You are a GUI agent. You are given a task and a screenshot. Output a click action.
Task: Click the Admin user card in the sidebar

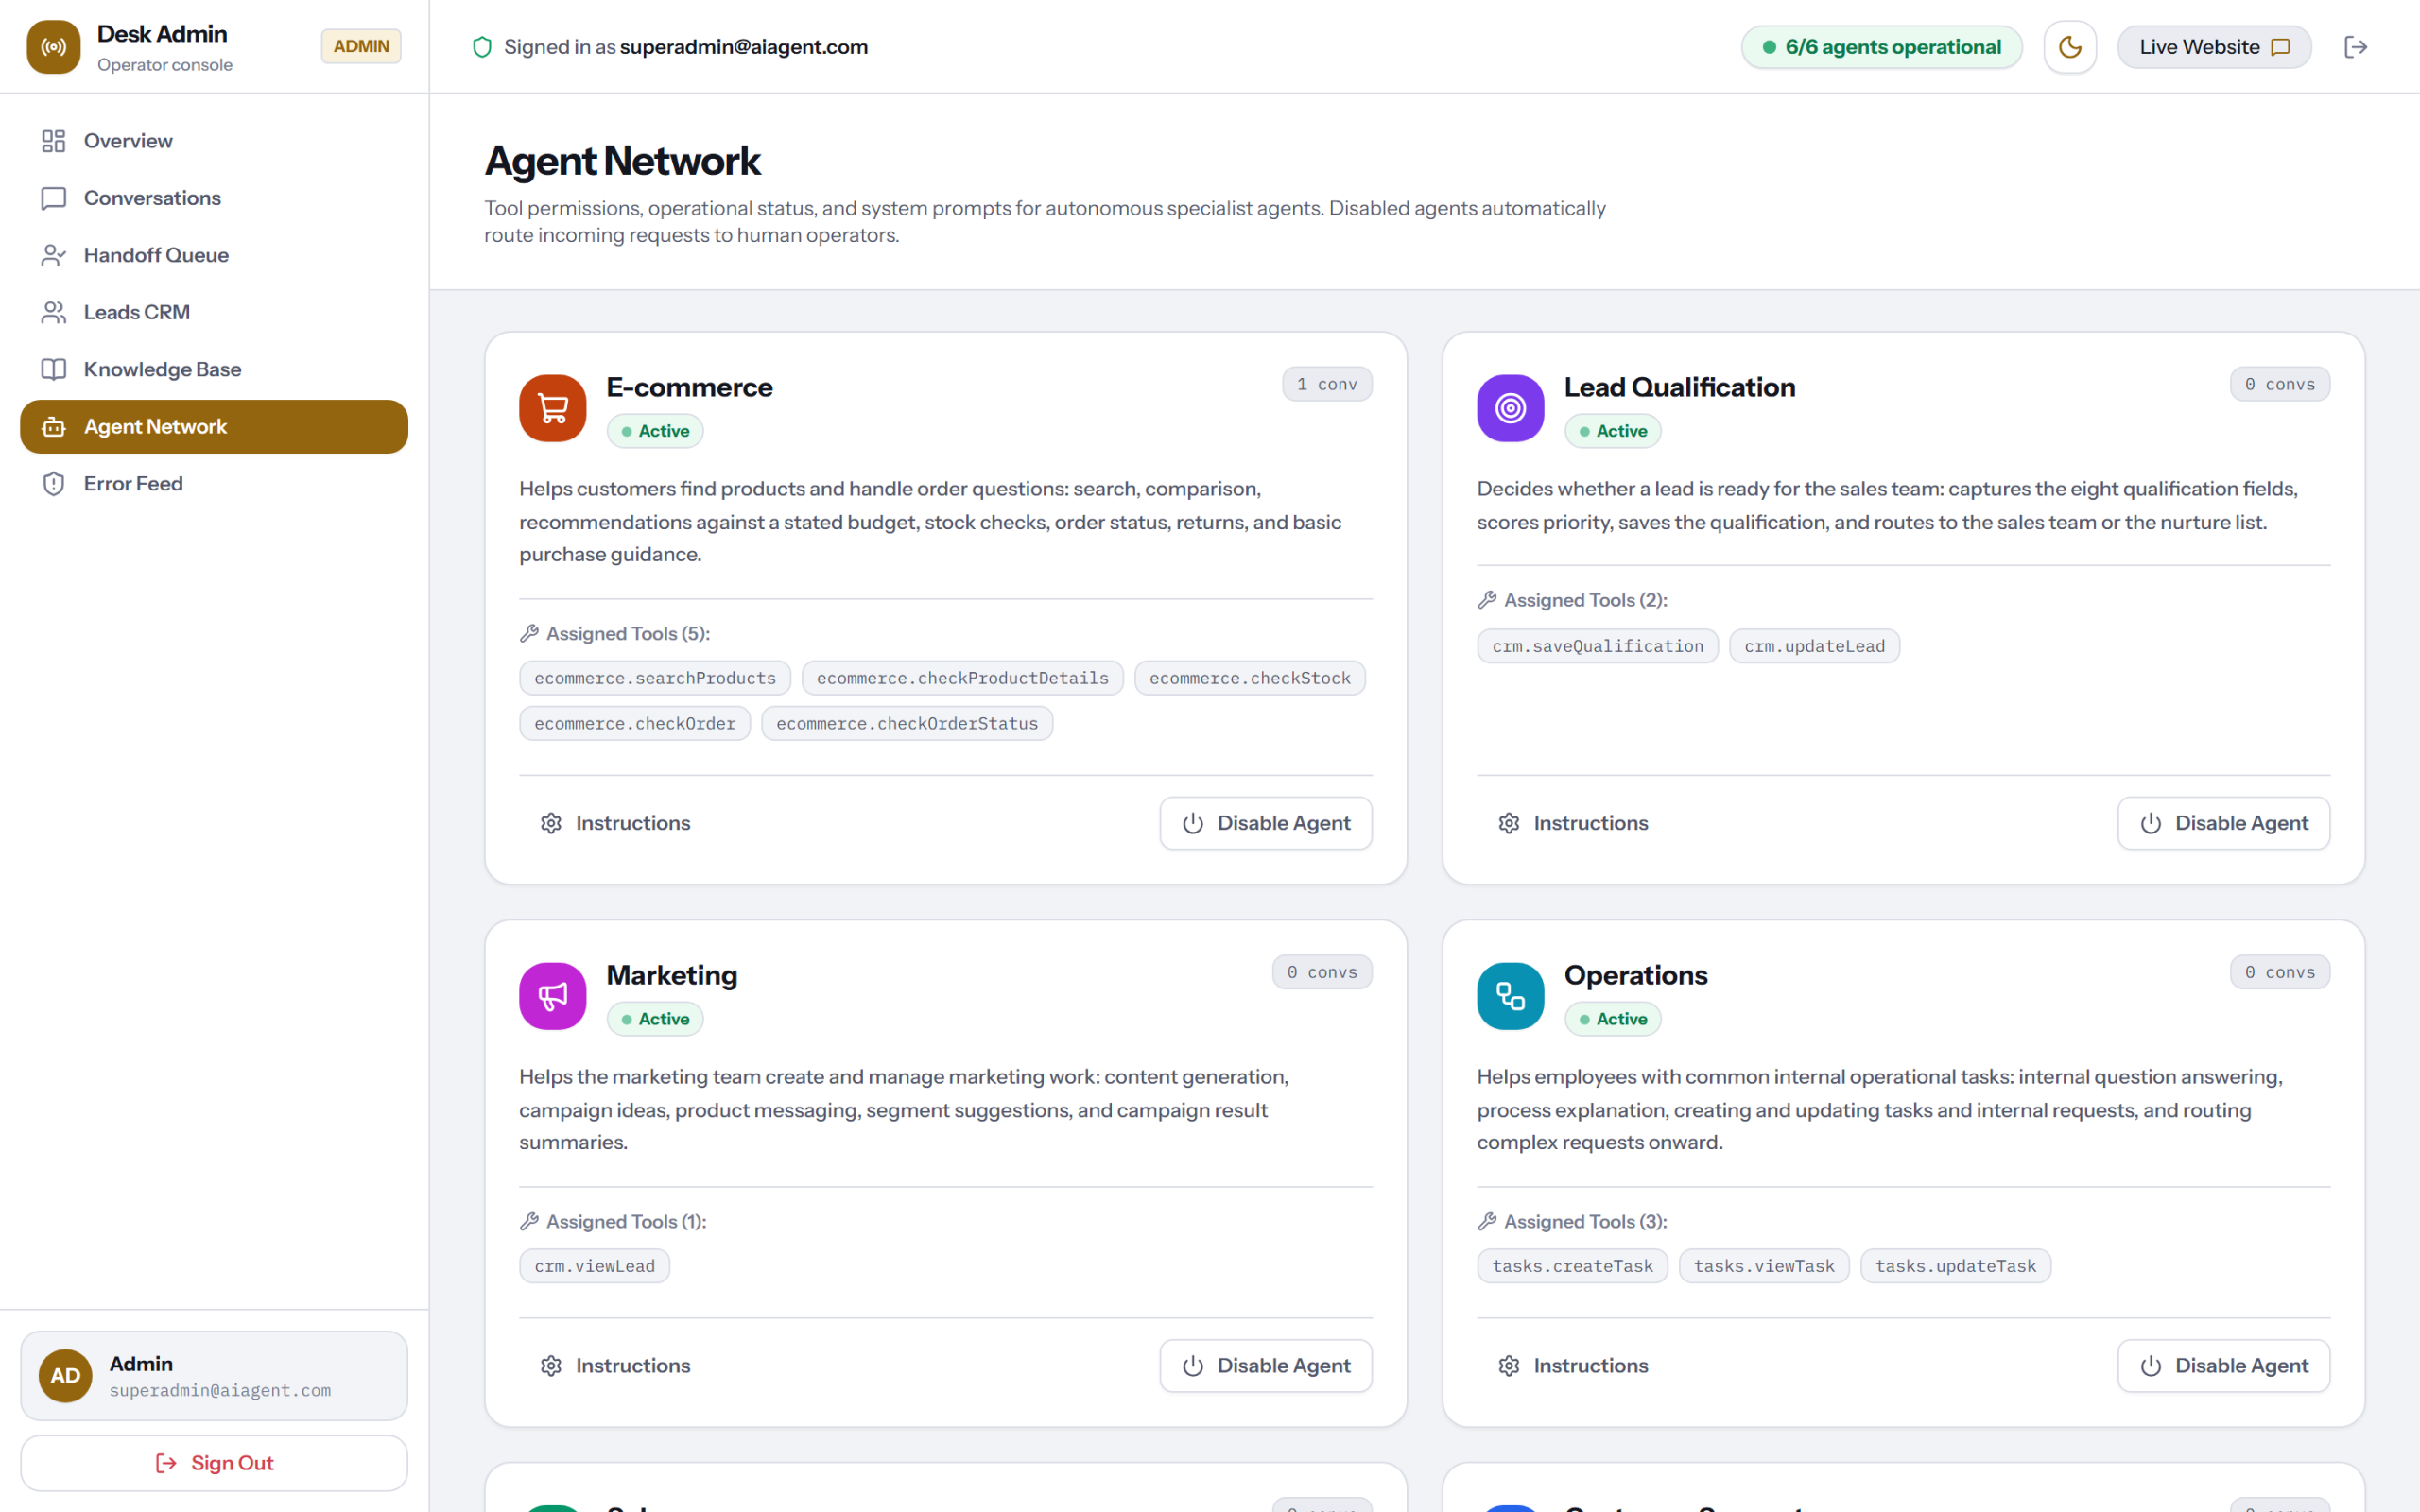pos(214,1375)
